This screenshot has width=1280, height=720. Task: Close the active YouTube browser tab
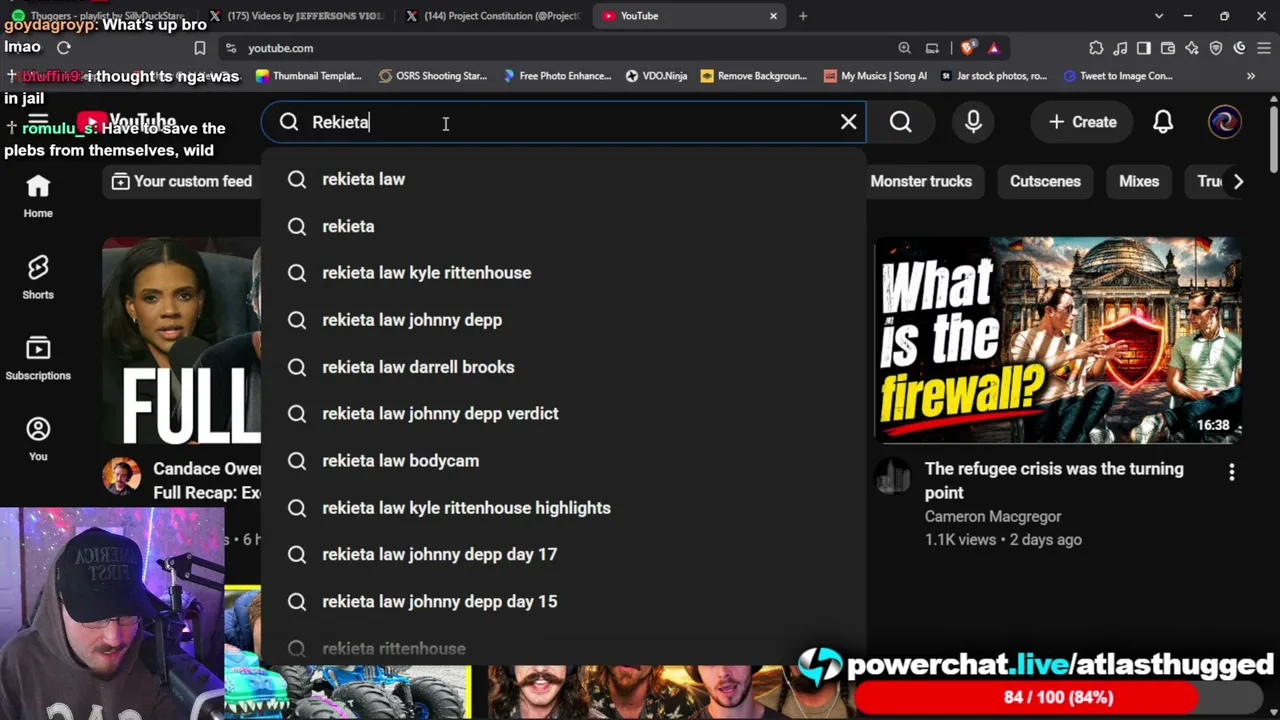coord(773,16)
